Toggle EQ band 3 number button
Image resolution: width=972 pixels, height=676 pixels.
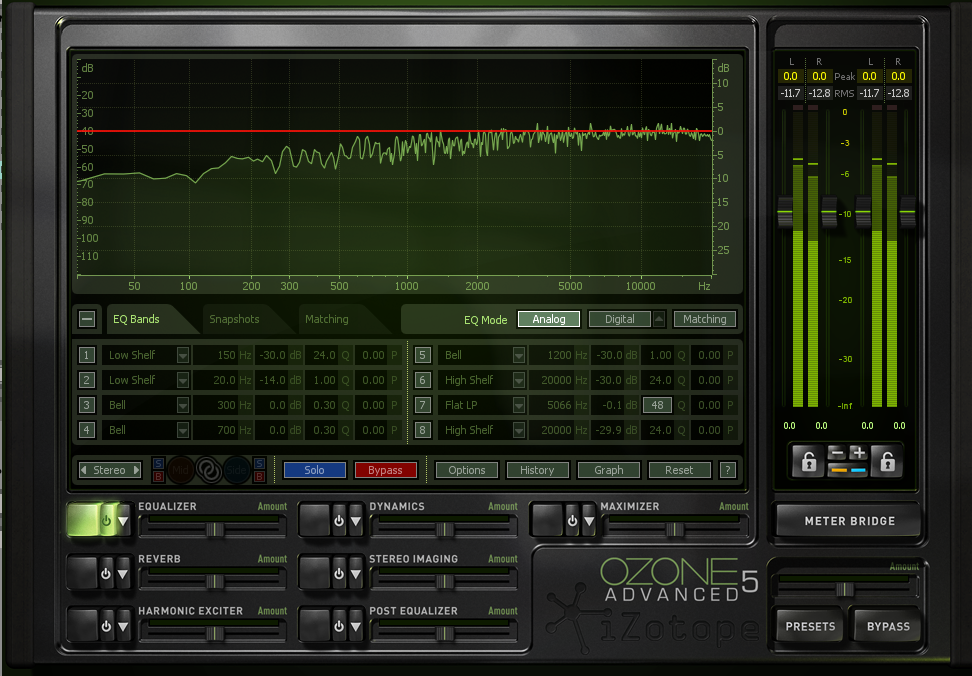click(x=87, y=405)
